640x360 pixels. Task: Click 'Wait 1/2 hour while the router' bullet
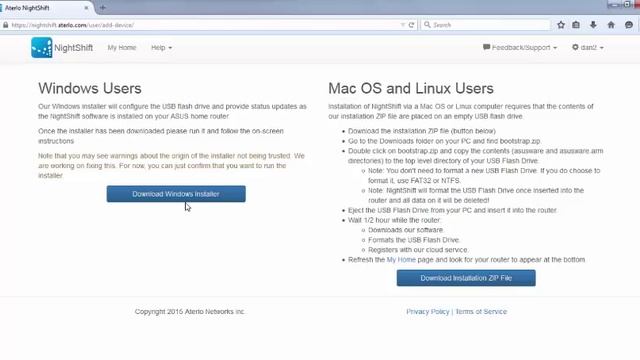coord(394,220)
